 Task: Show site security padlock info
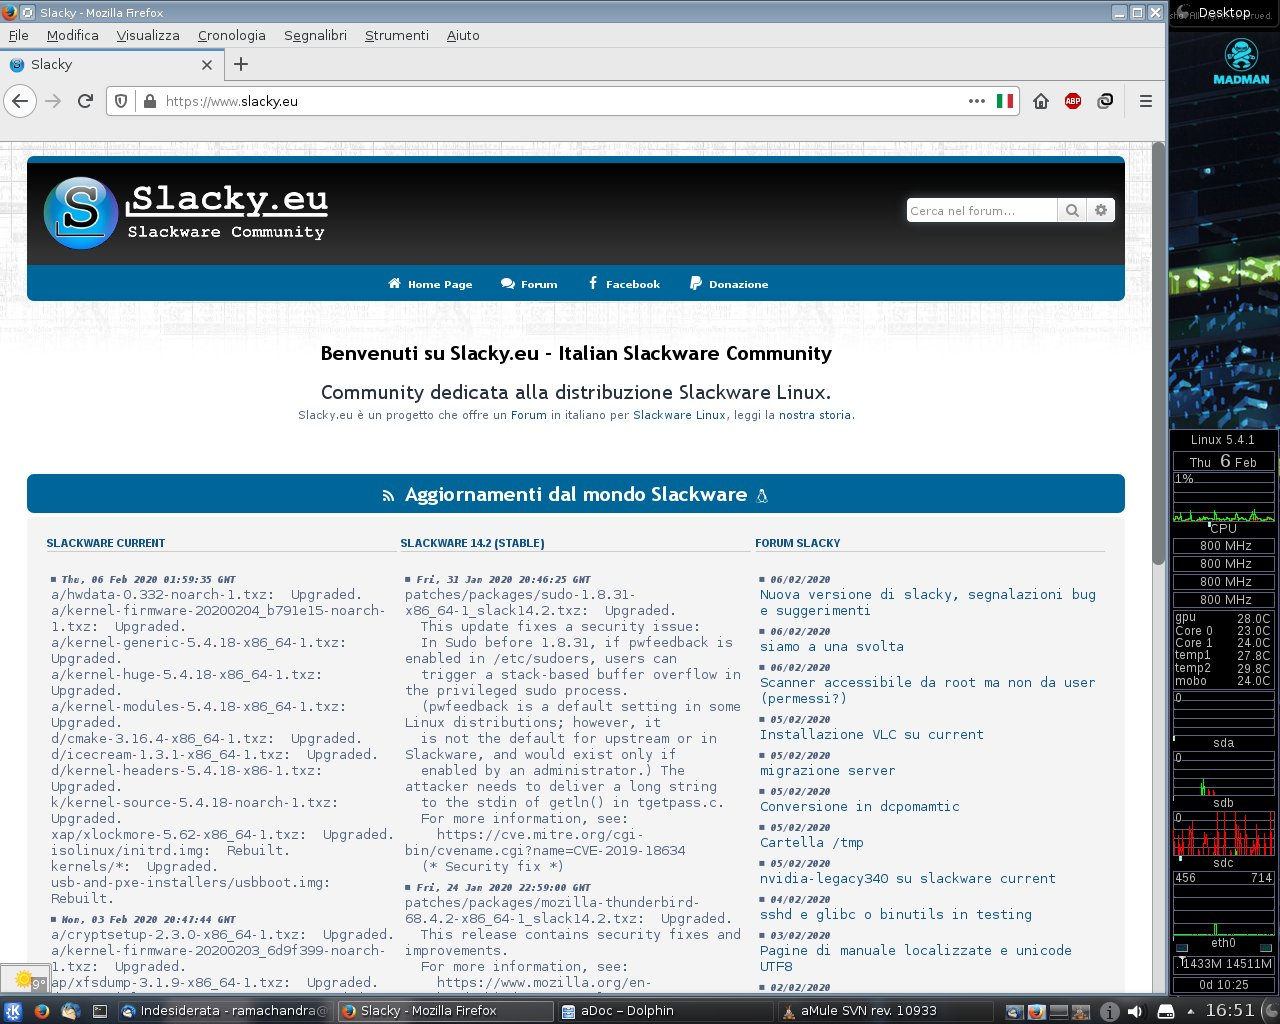coord(150,101)
